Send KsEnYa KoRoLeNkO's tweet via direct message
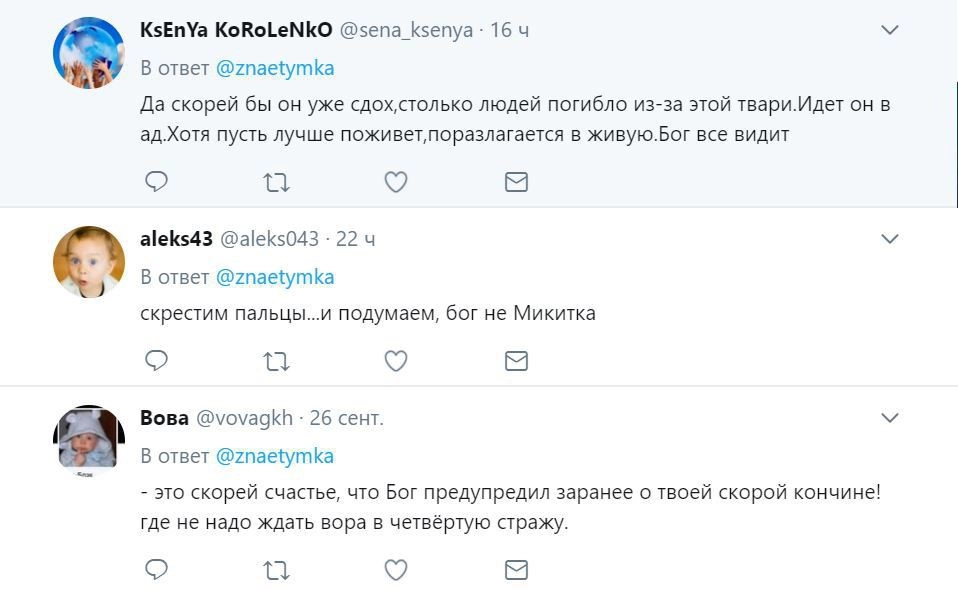Viewport: 958px width, 589px height. 516,182
